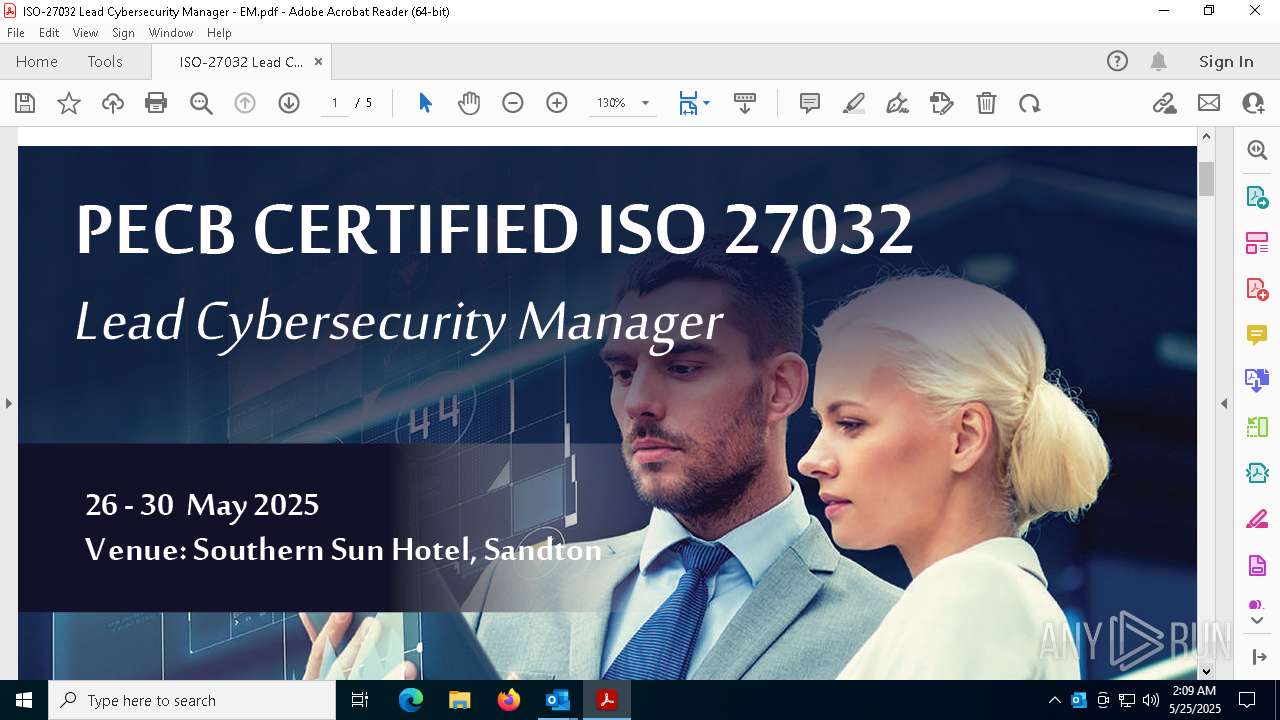Upload the file to the cloud
The width and height of the screenshot is (1280, 720).
click(113, 103)
